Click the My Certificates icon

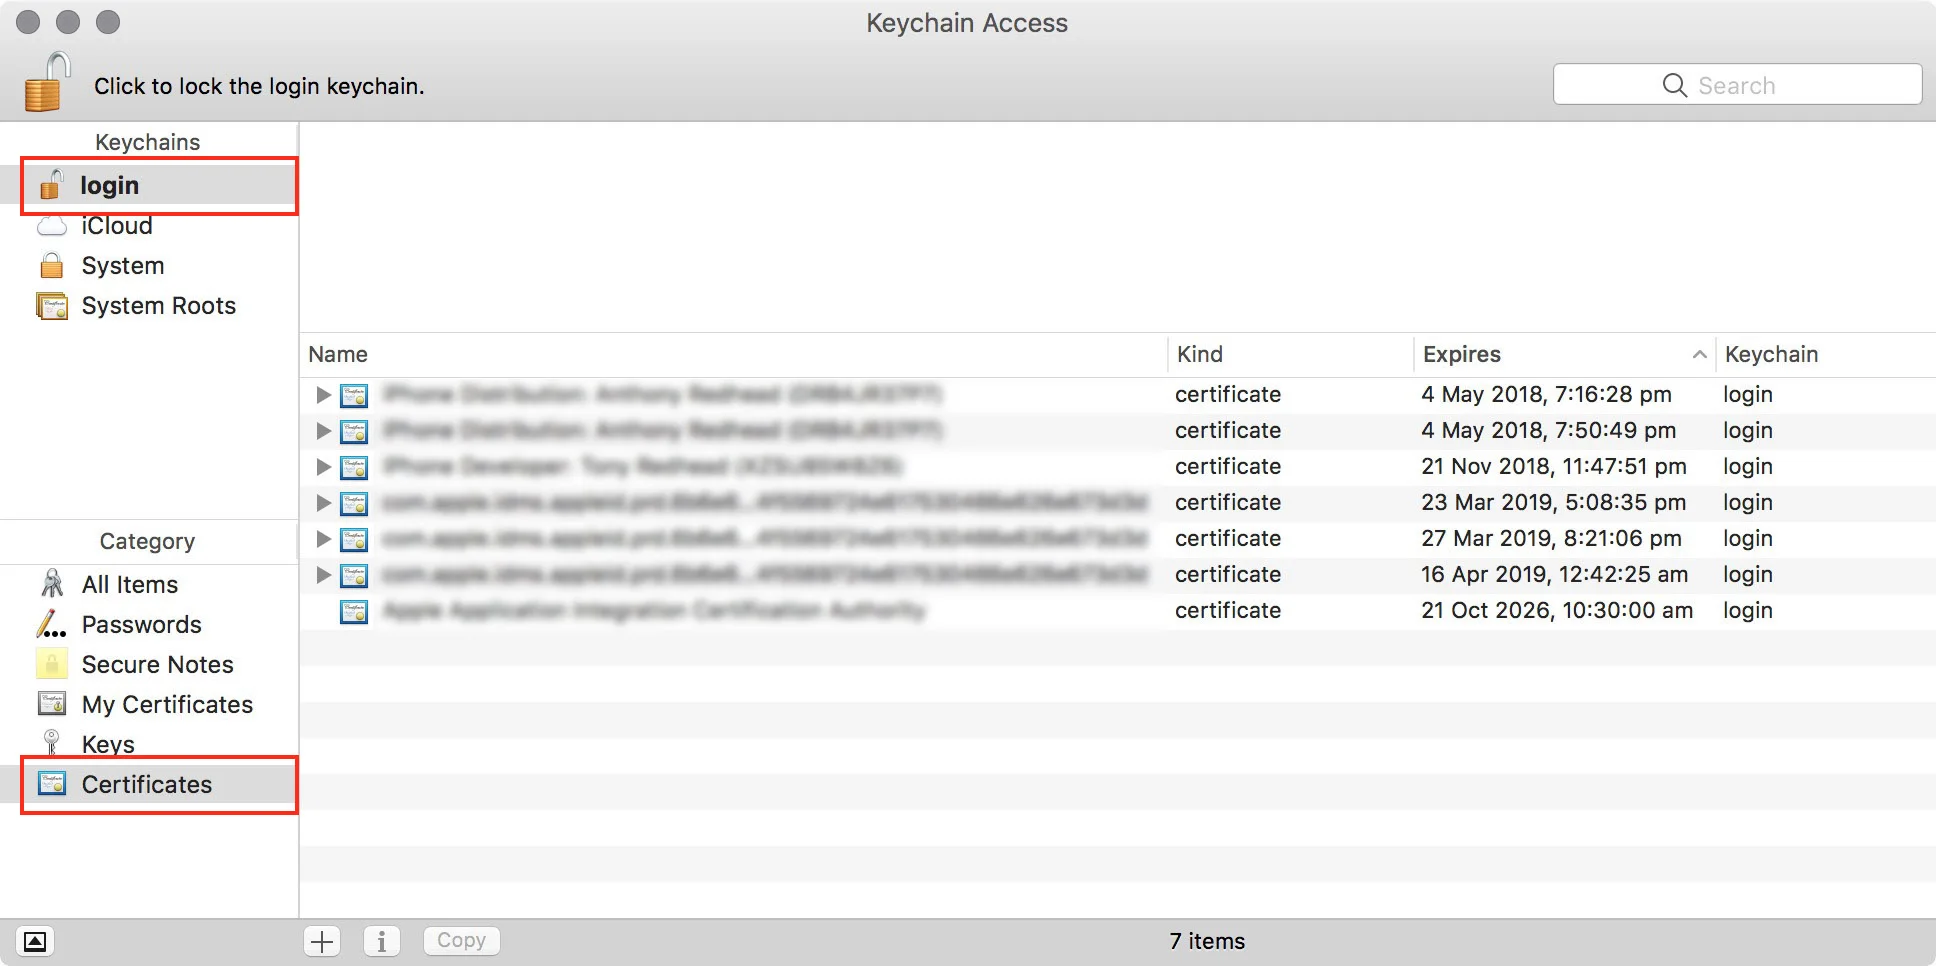point(52,704)
